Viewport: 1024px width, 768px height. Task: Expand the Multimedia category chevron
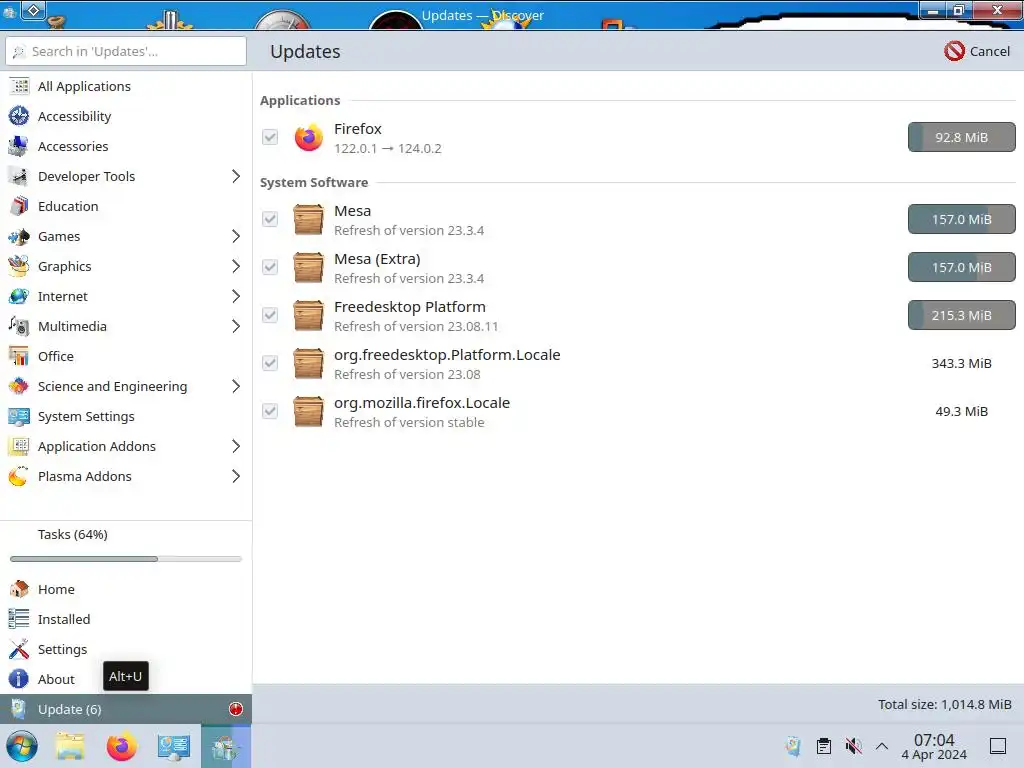point(236,327)
